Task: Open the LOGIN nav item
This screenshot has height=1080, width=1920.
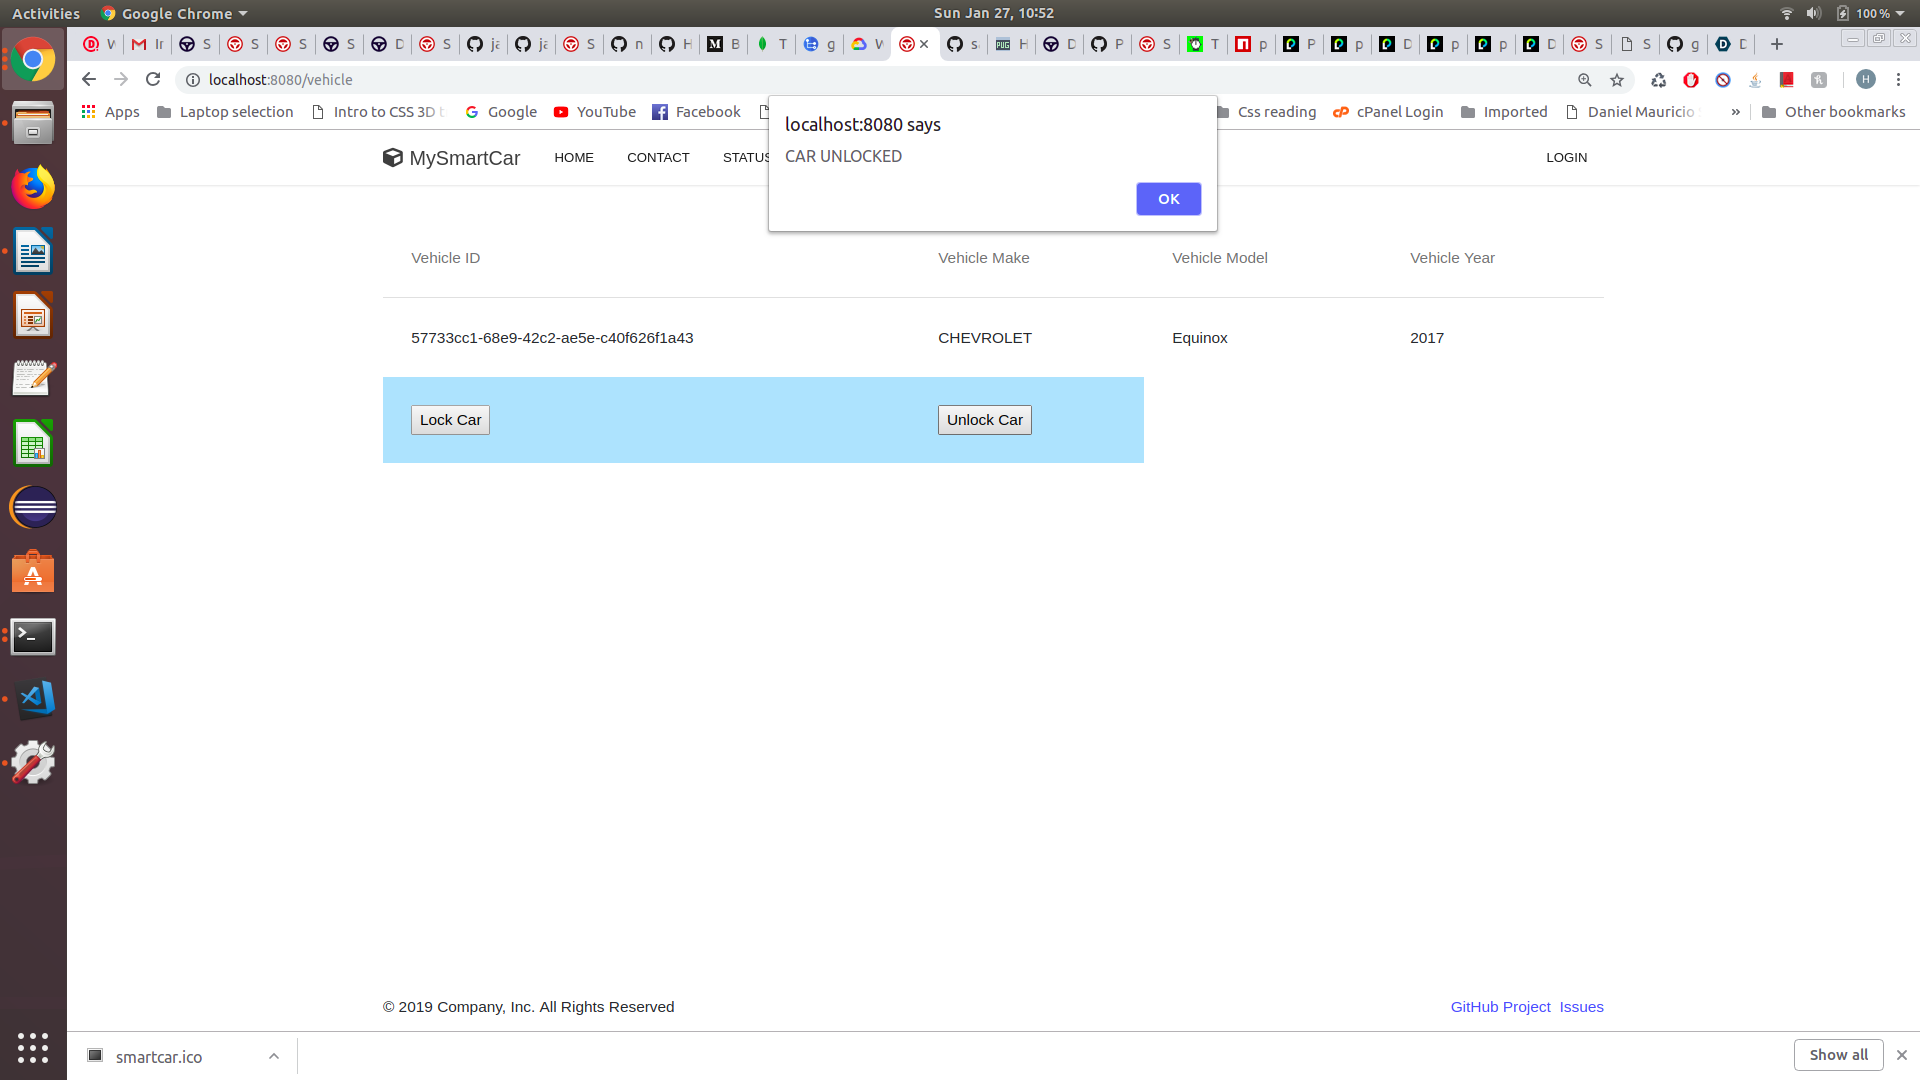Action: [1566, 158]
